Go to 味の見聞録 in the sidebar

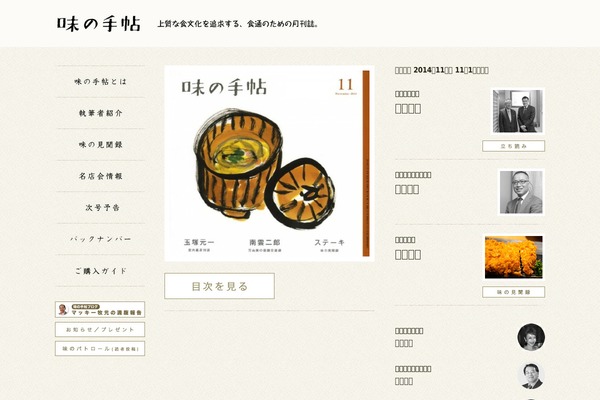(100, 145)
